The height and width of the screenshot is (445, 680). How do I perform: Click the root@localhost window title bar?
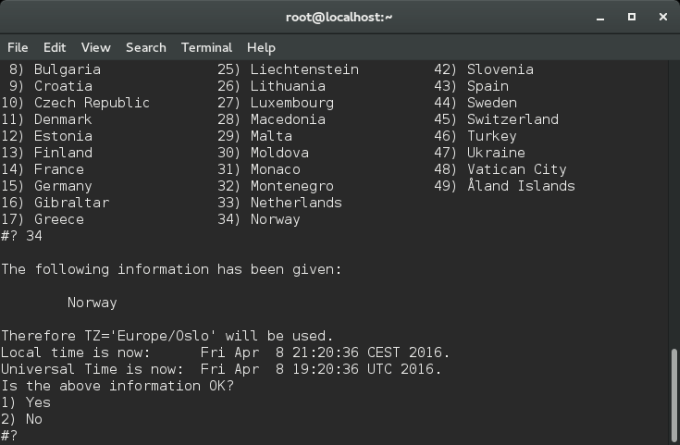[340, 16]
